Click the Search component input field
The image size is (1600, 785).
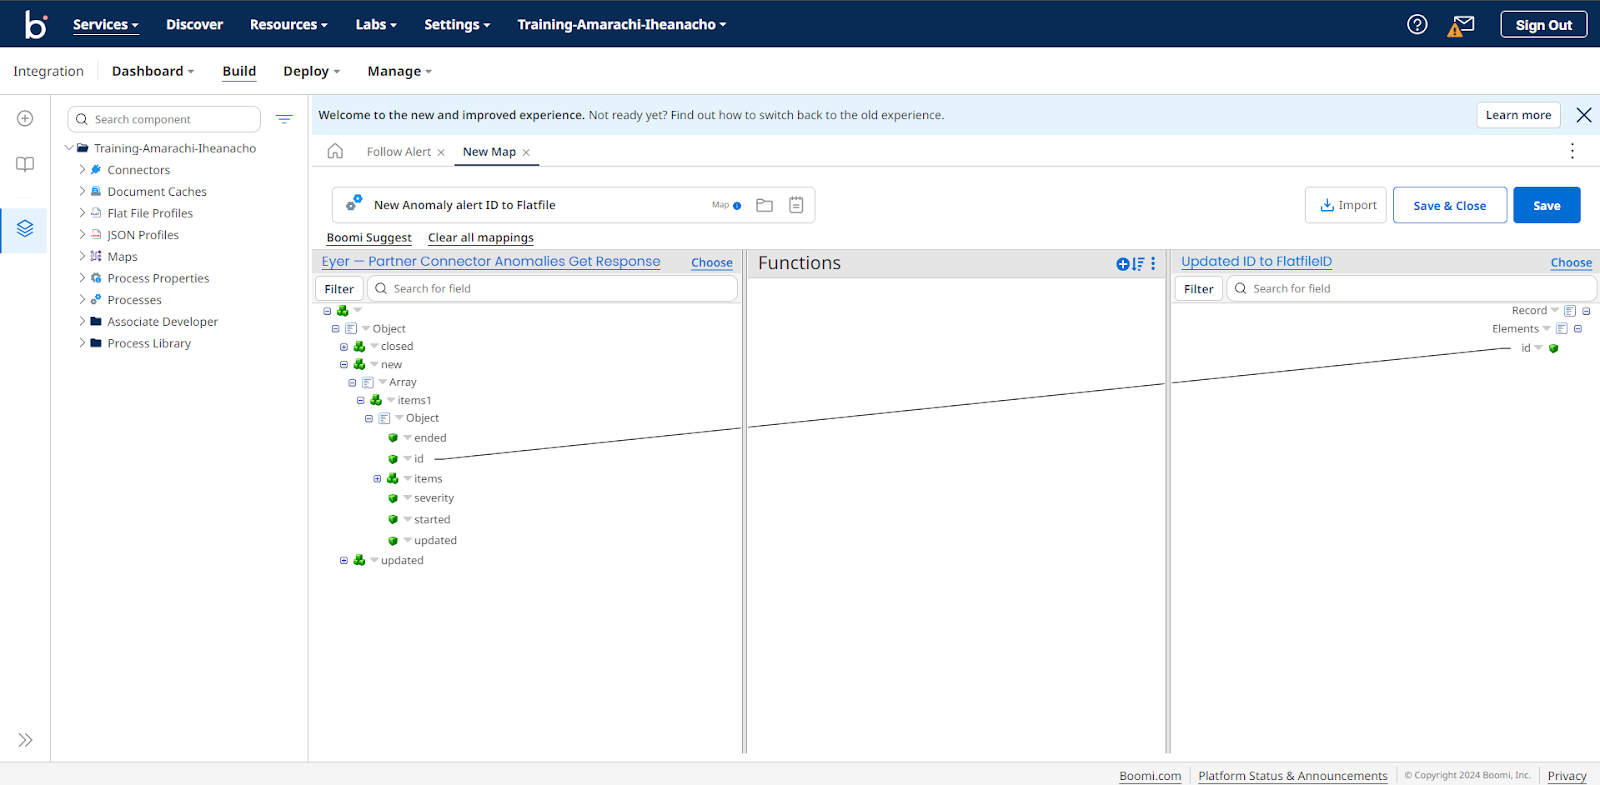coord(164,119)
